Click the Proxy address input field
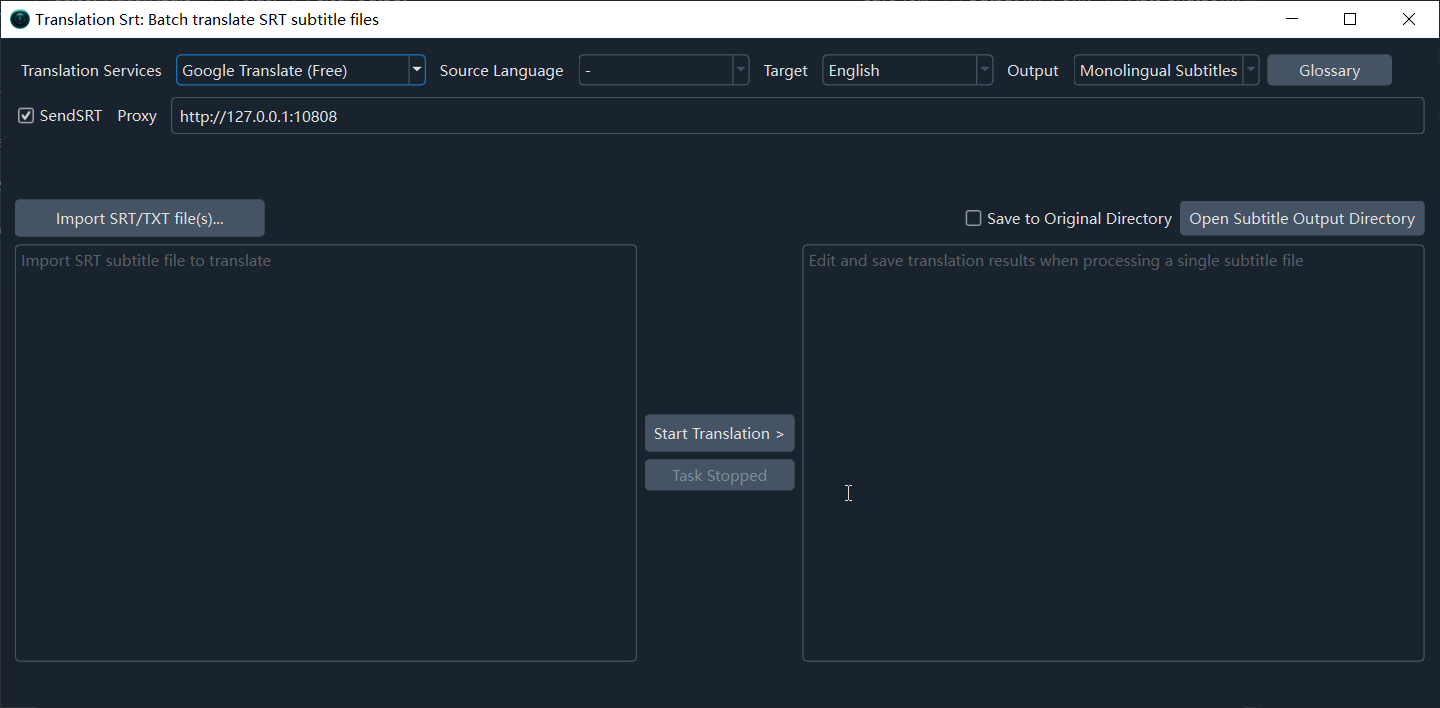 tap(797, 116)
